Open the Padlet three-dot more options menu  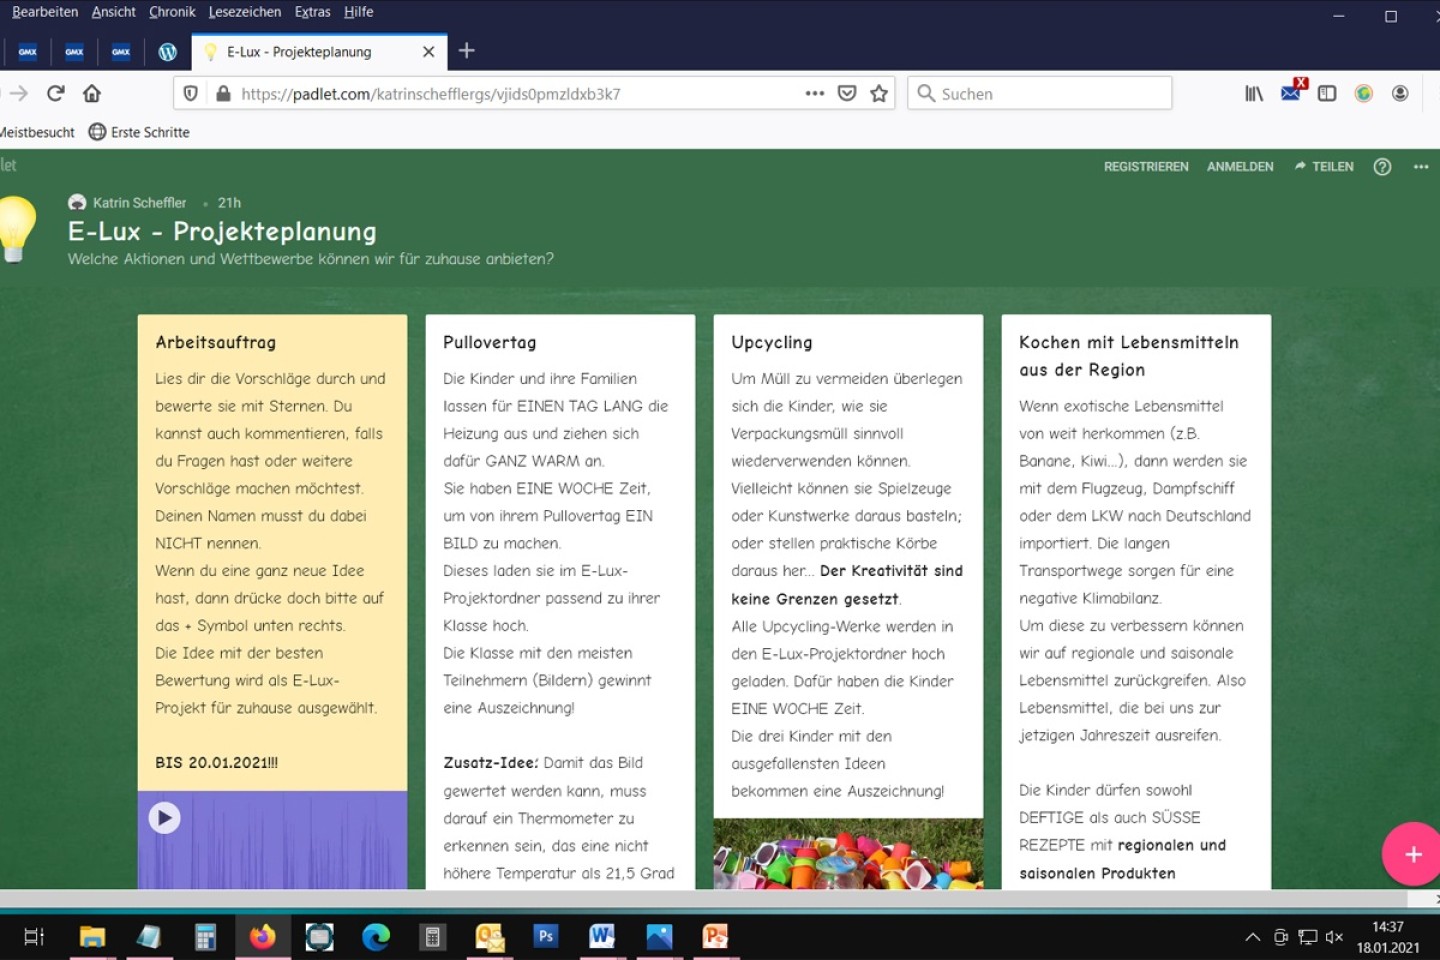pyautogui.click(x=1421, y=167)
